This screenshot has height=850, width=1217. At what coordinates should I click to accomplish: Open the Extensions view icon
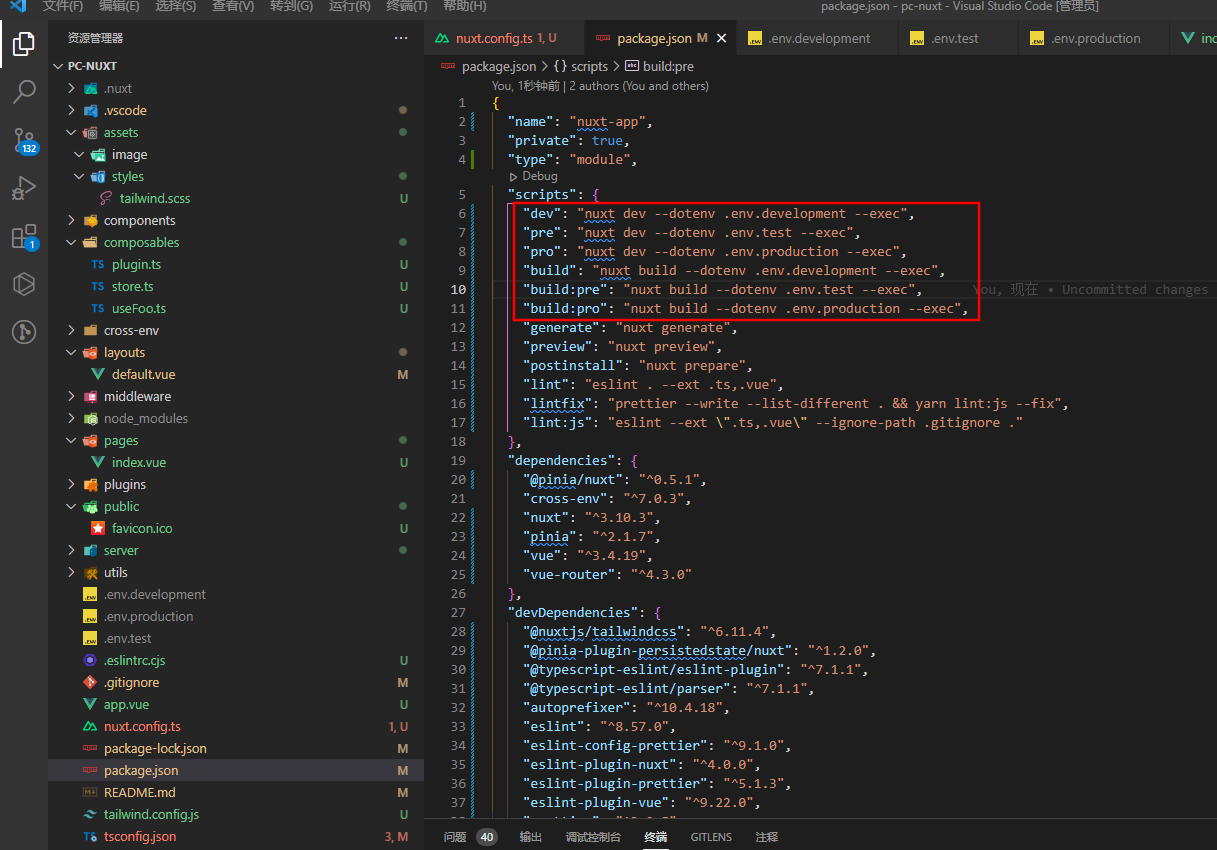[x=23, y=237]
